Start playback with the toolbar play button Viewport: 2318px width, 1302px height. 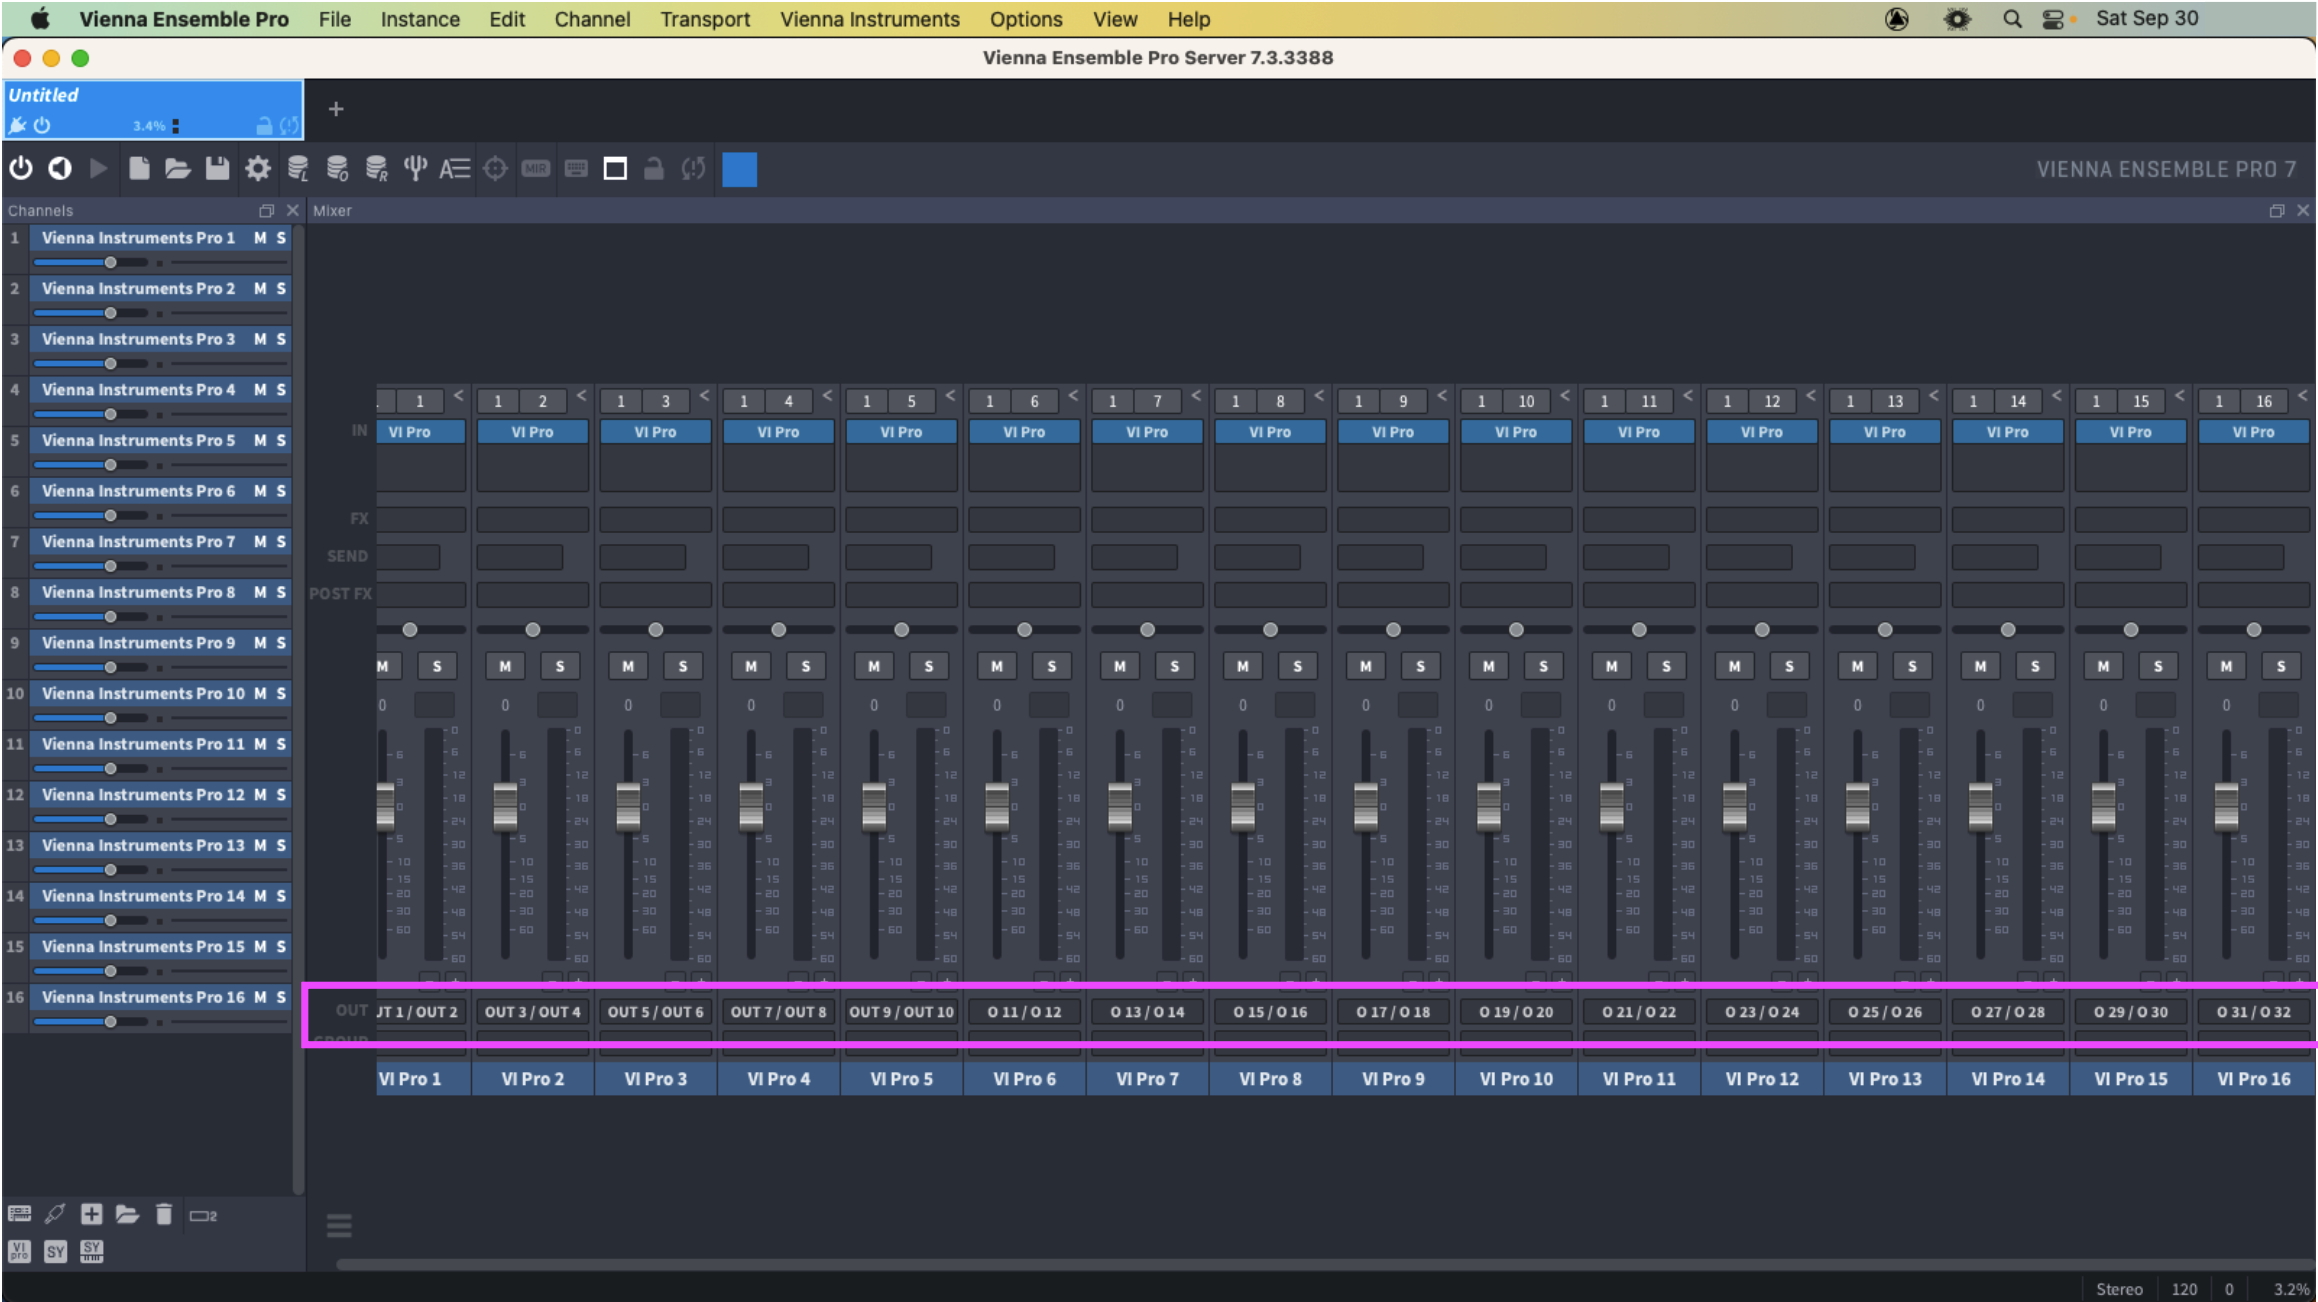(98, 169)
